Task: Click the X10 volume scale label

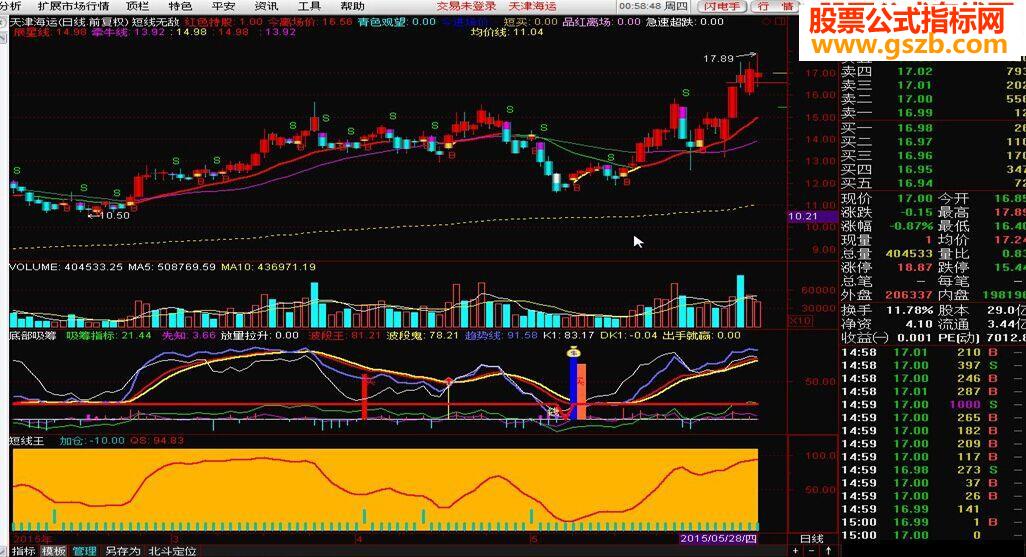Action: point(800,321)
